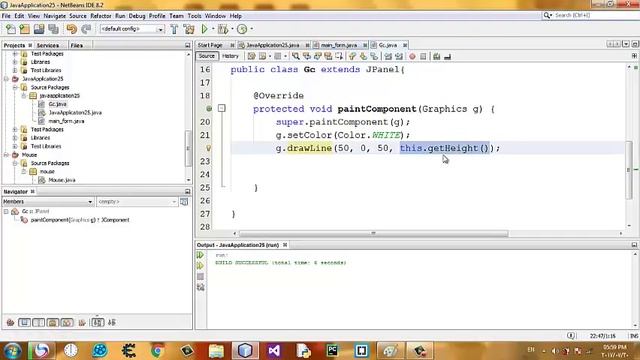Click the Undo arrow icon

(x=71, y=29)
